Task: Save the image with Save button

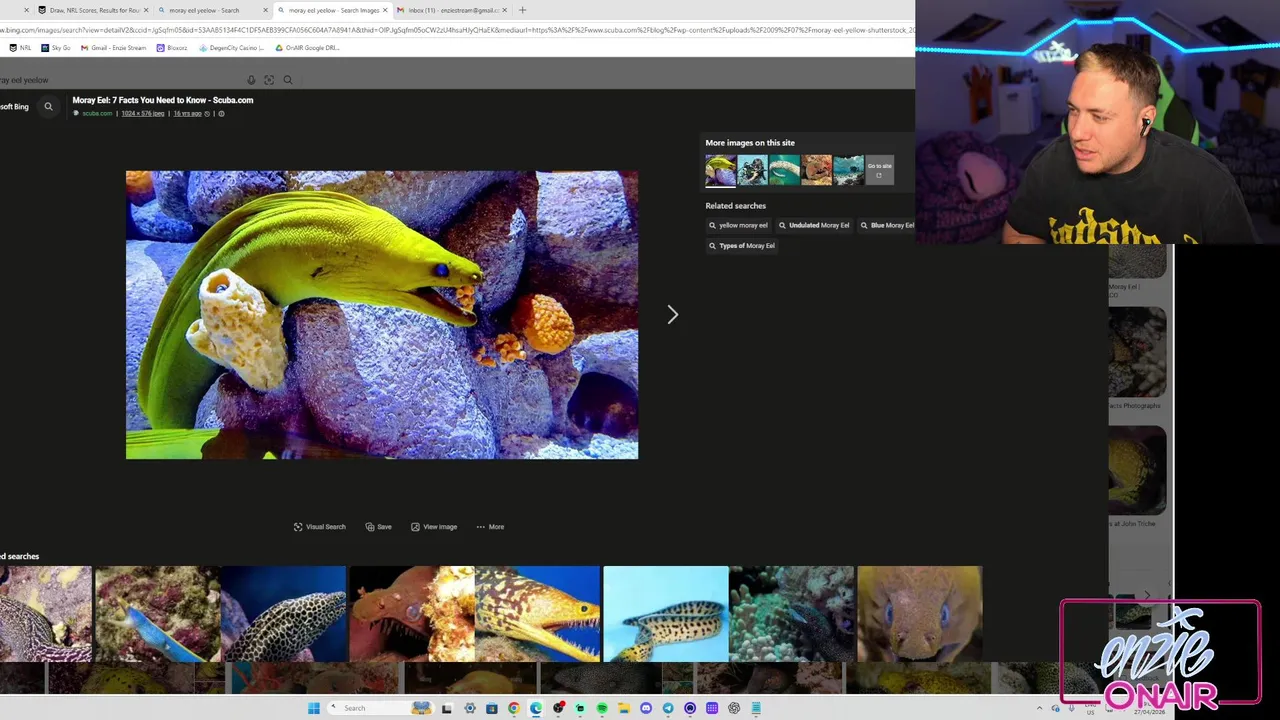Action: (x=378, y=527)
